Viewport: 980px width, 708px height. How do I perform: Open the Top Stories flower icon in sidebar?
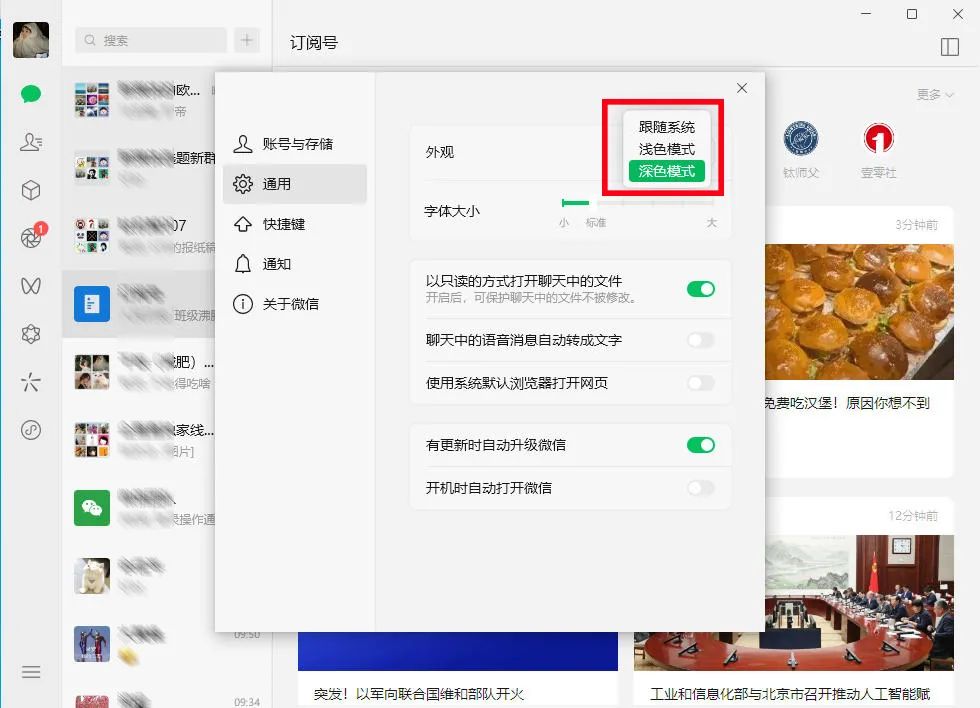click(x=31, y=334)
